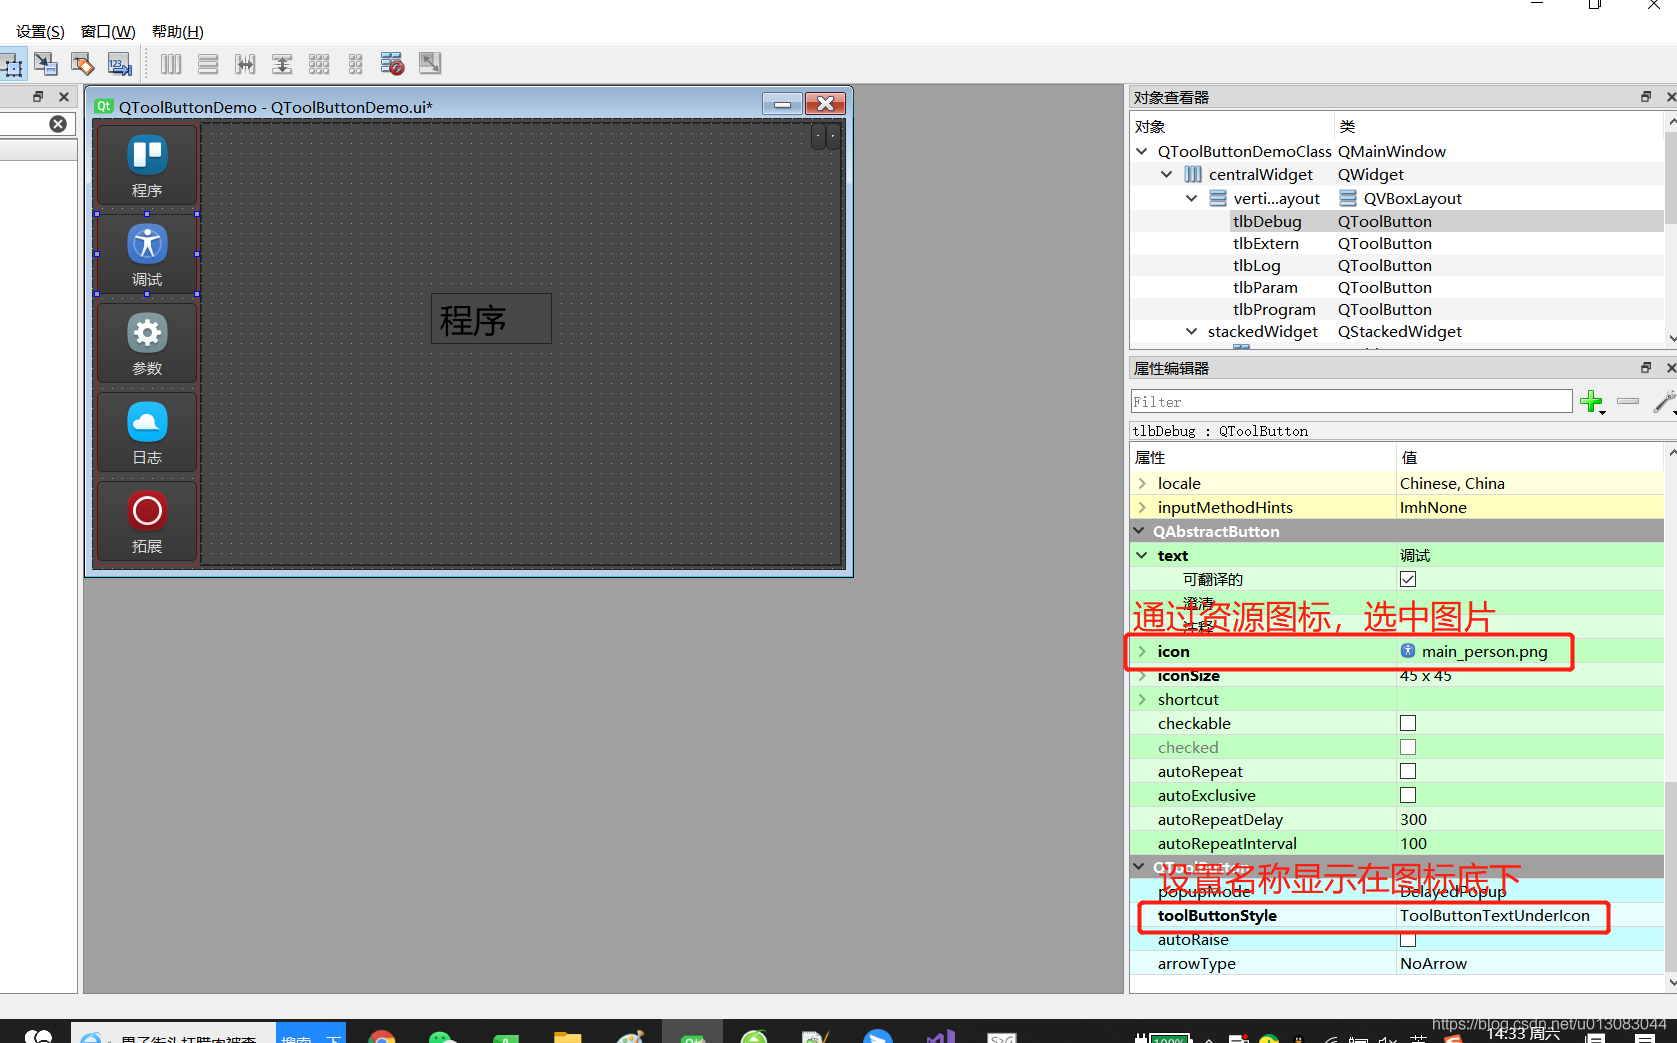Apply horizontal layout from toolbar
Image resolution: width=1677 pixels, height=1043 pixels.
(x=171, y=64)
